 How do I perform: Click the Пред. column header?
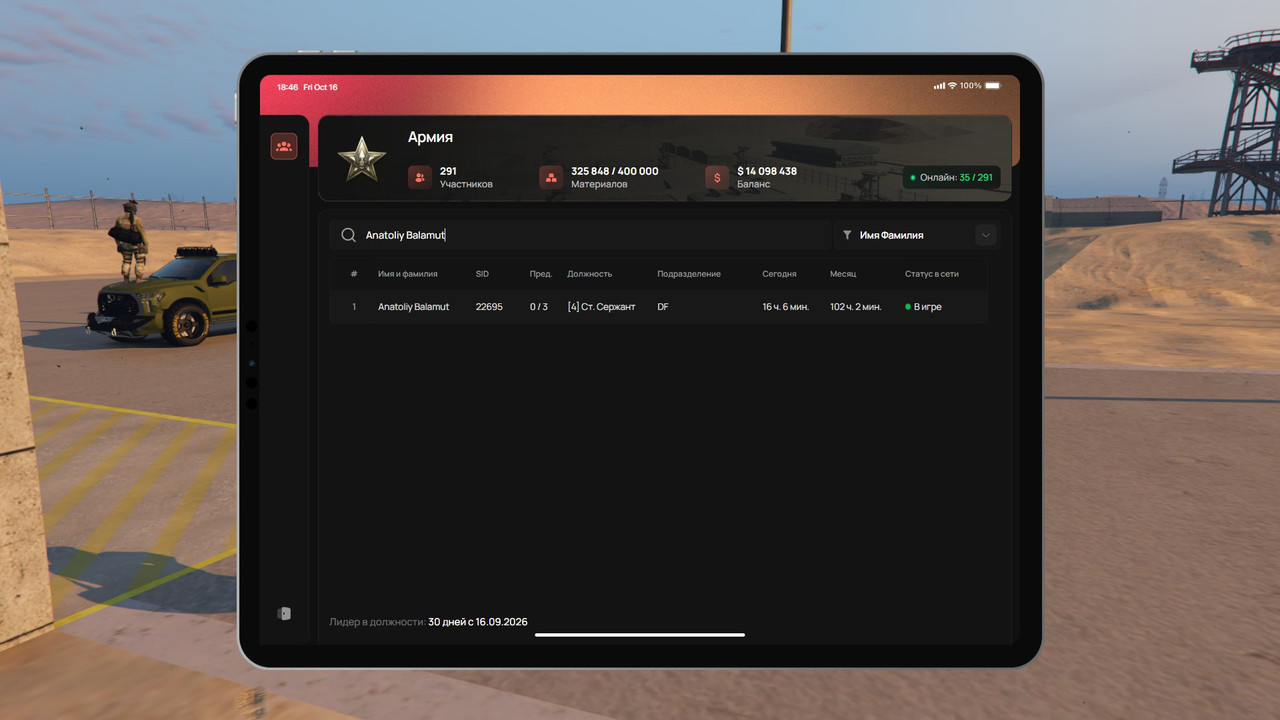tap(541, 274)
